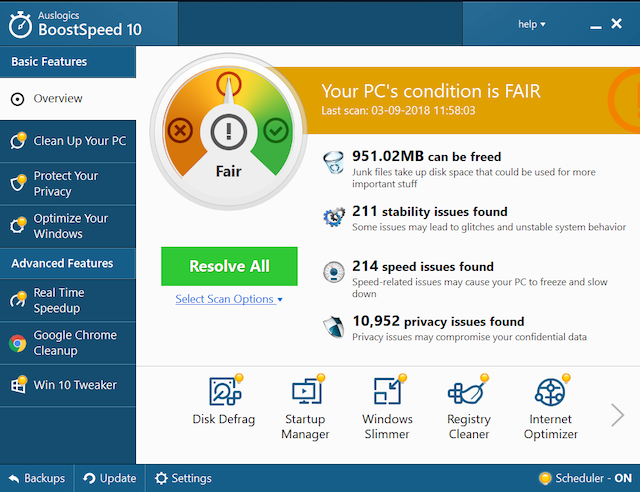Open Backups from bottom bar
The image size is (640, 492).
(37, 478)
